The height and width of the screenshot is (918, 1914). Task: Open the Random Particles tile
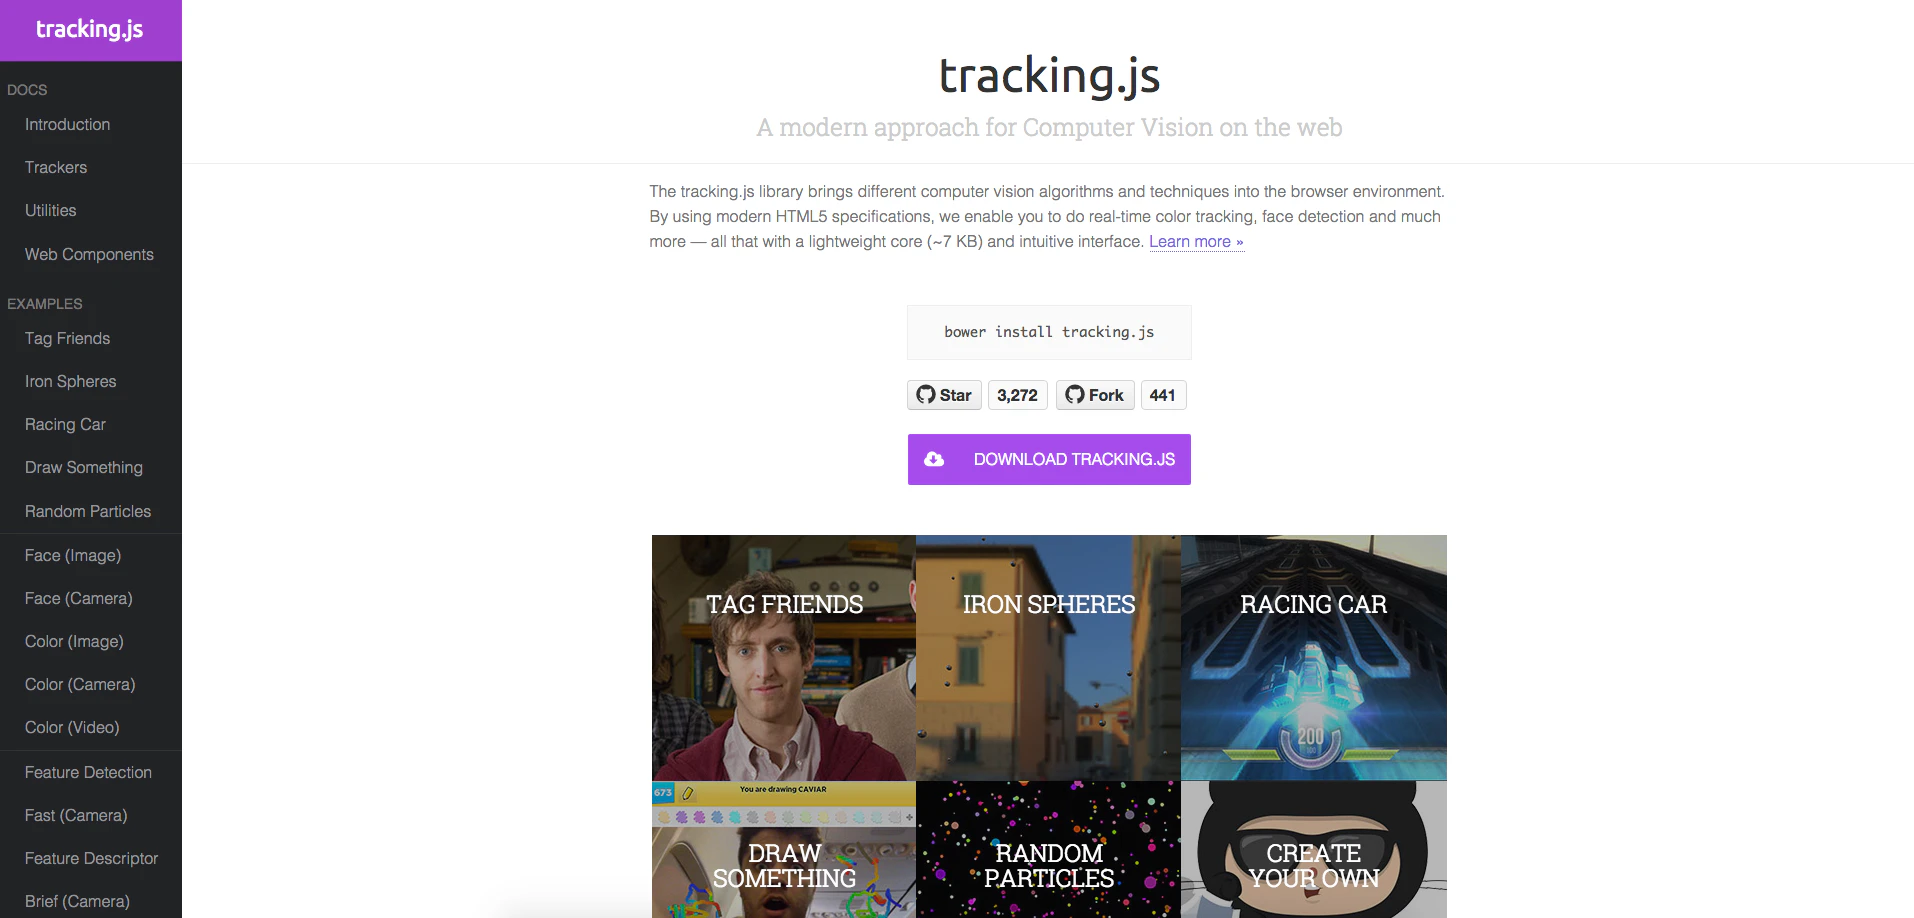pyautogui.click(x=1048, y=850)
